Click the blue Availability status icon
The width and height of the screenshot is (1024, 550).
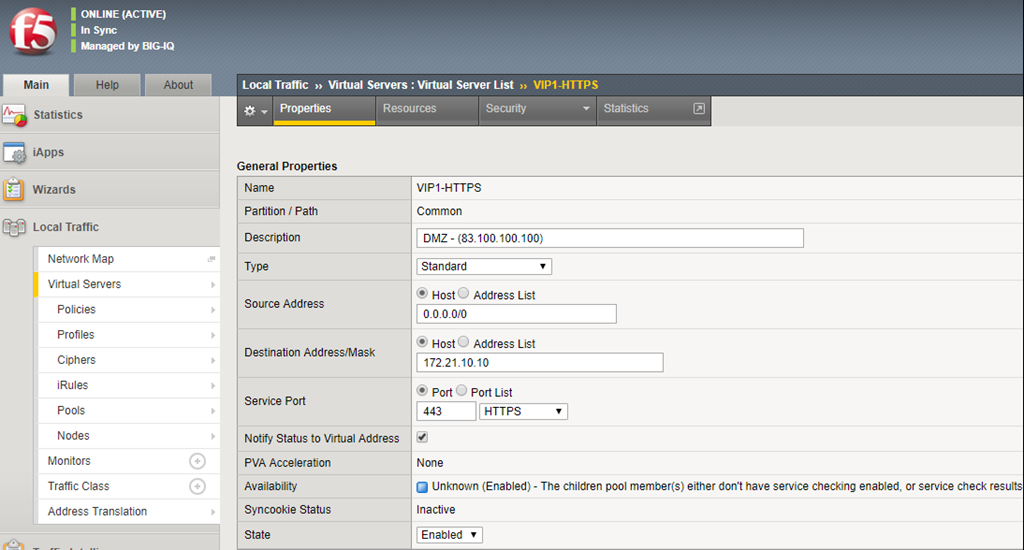coord(422,487)
